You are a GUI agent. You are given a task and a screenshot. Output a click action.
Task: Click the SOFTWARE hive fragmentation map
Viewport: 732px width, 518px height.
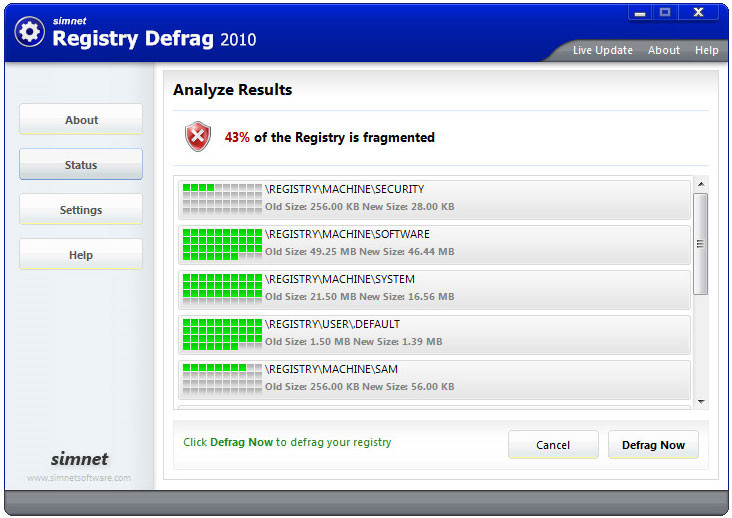pos(222,244)
